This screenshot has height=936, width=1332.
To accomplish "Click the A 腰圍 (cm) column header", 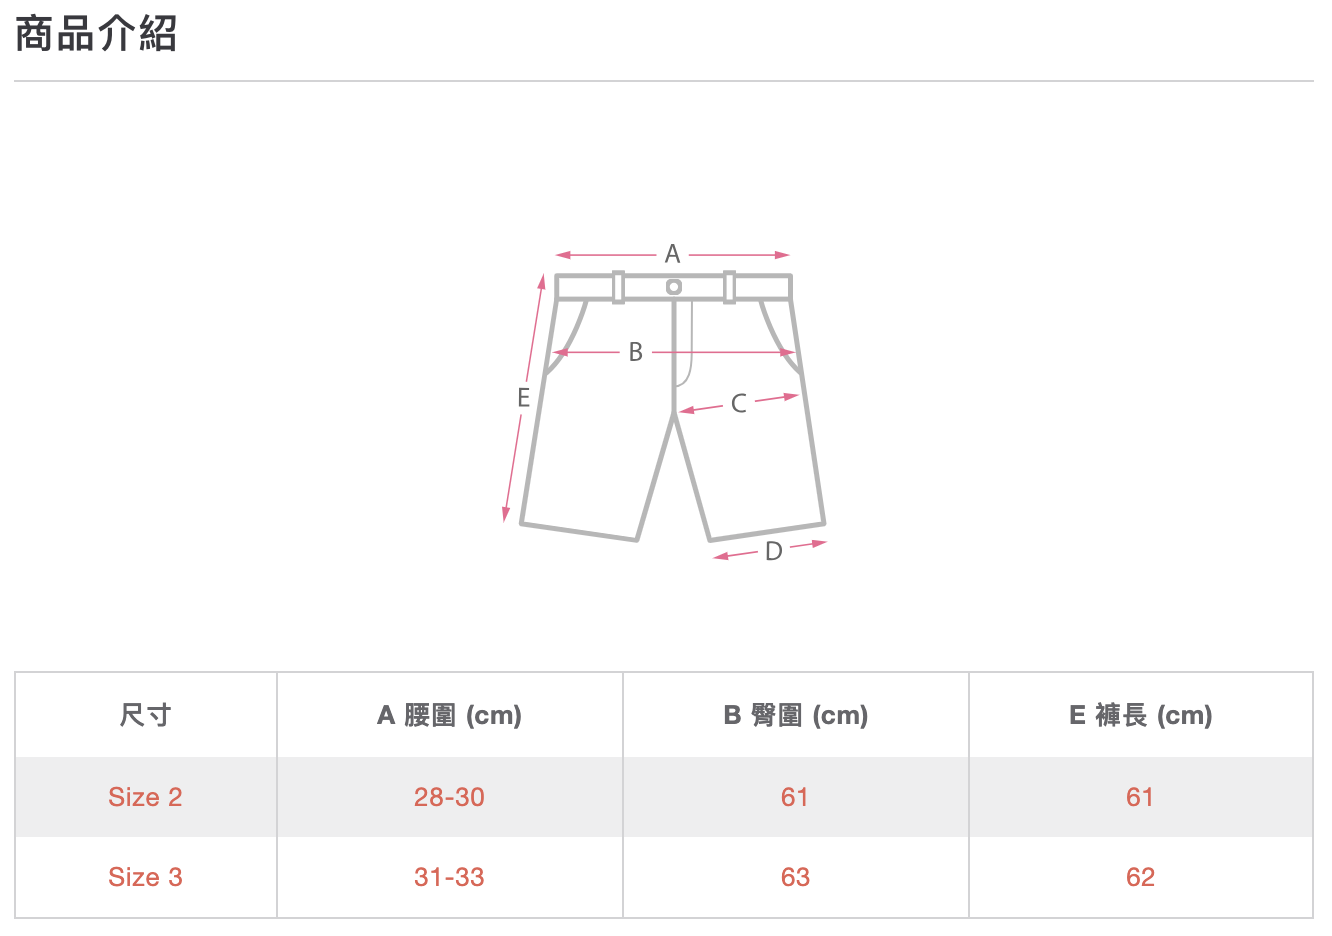I will 449,715.
